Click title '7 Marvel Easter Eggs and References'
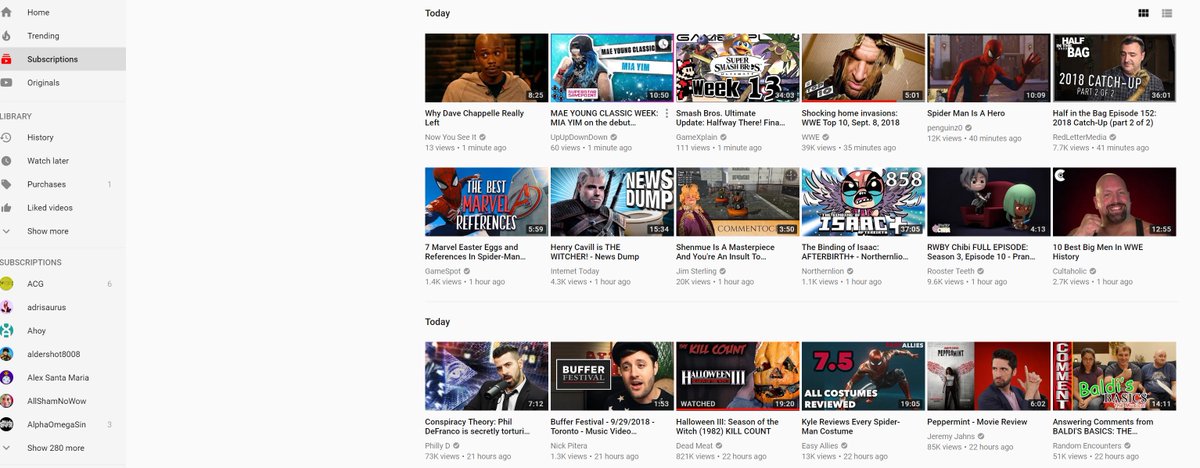1200x468 pixels. click(475, 252)
